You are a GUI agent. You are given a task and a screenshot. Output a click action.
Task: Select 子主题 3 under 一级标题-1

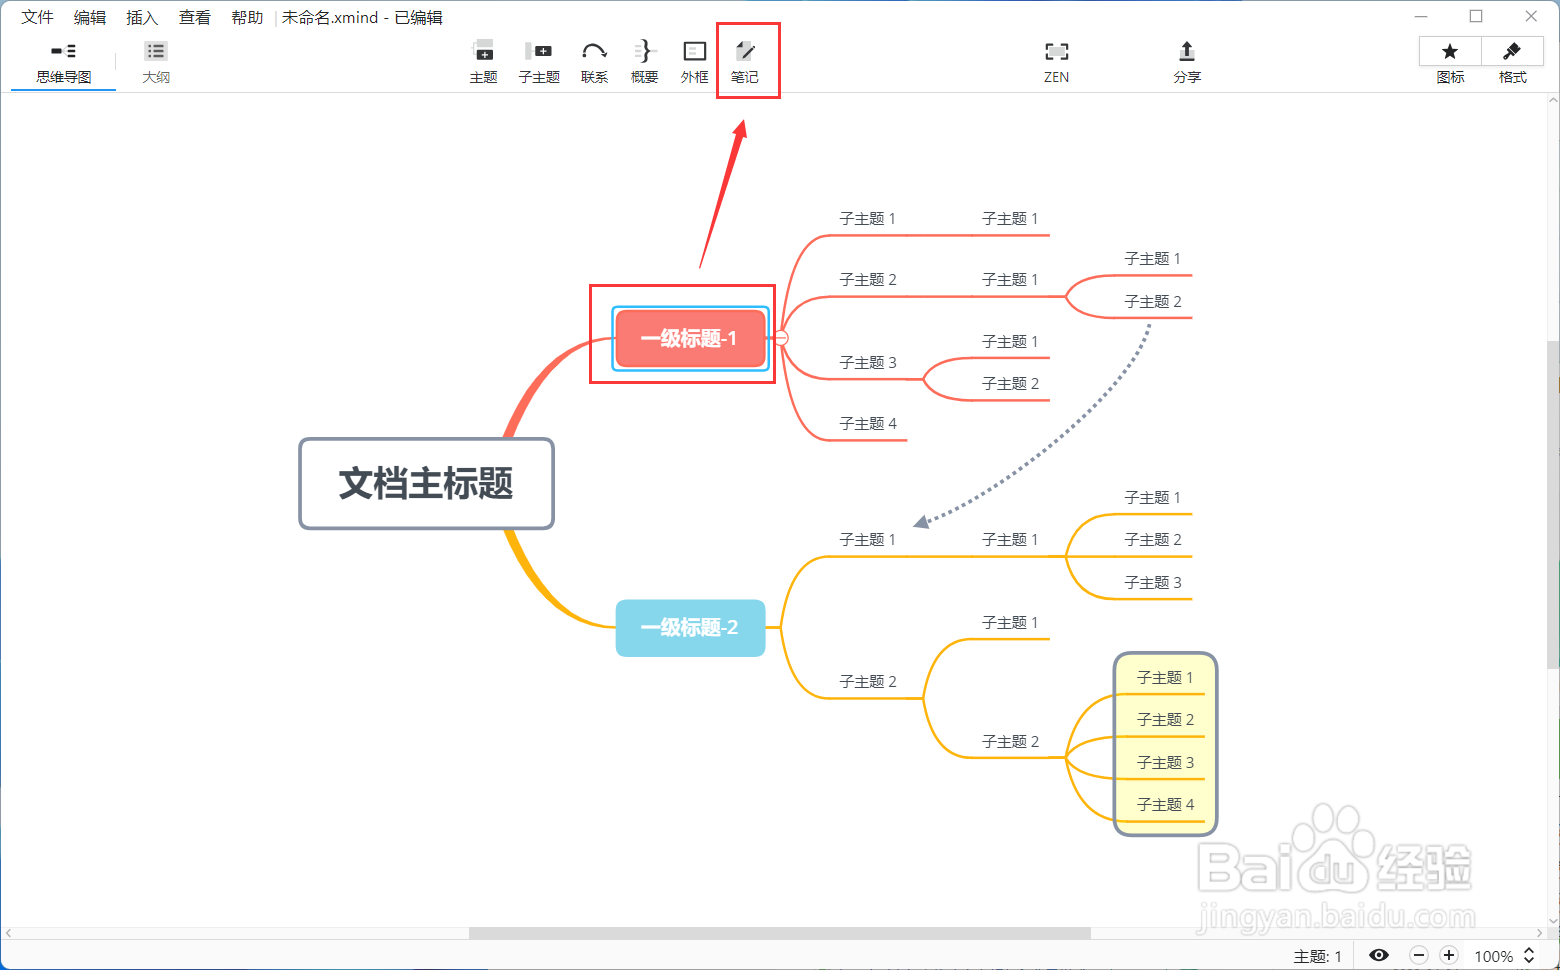point(868,362)
